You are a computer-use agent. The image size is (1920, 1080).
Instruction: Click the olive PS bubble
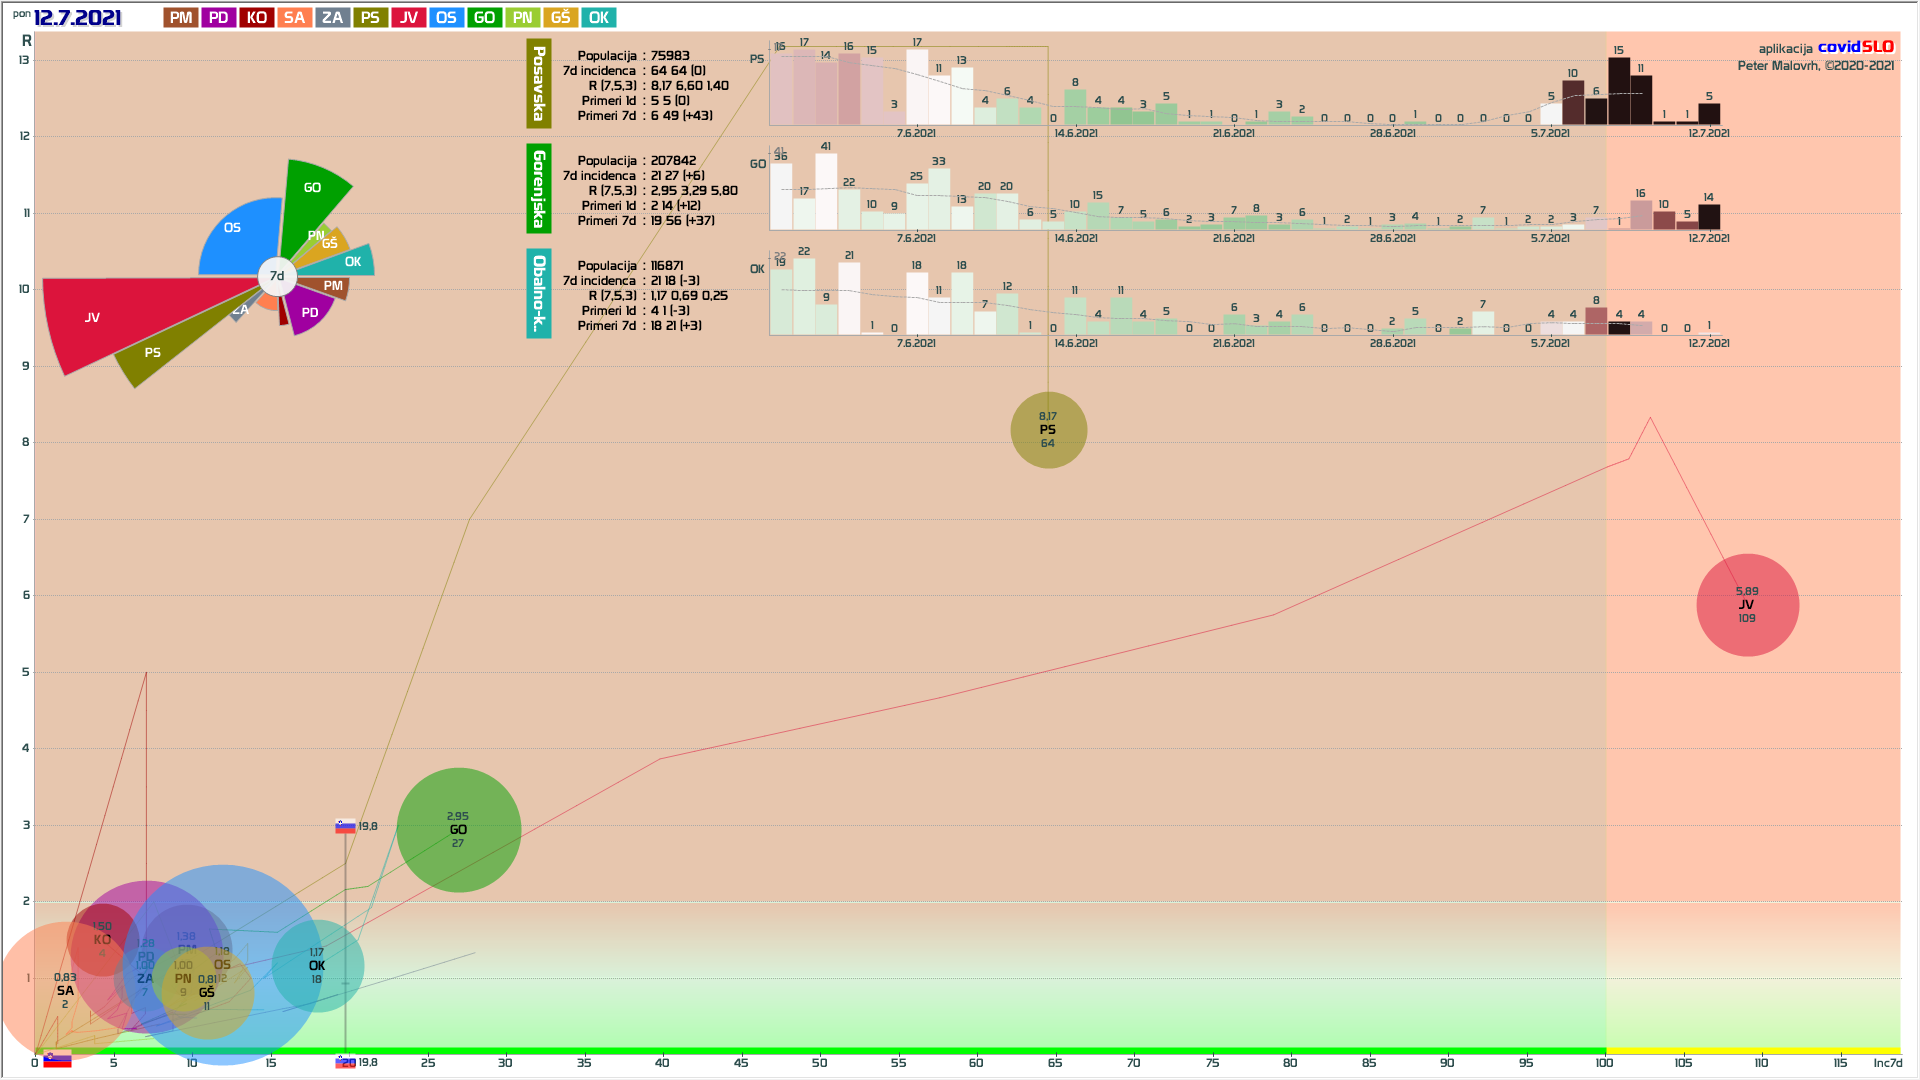click(x=1048, y=430)
